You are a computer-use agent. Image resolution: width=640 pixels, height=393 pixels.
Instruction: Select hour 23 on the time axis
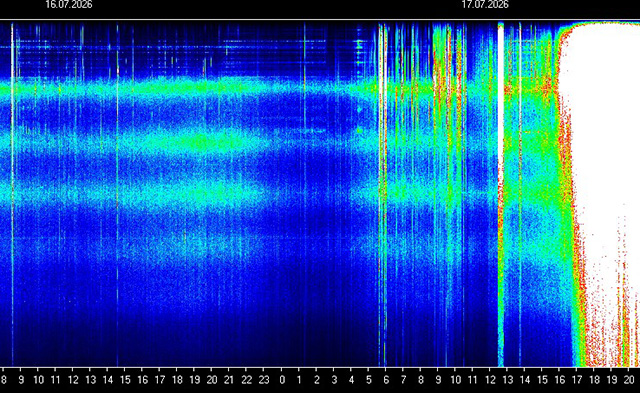tap(264, 380)
